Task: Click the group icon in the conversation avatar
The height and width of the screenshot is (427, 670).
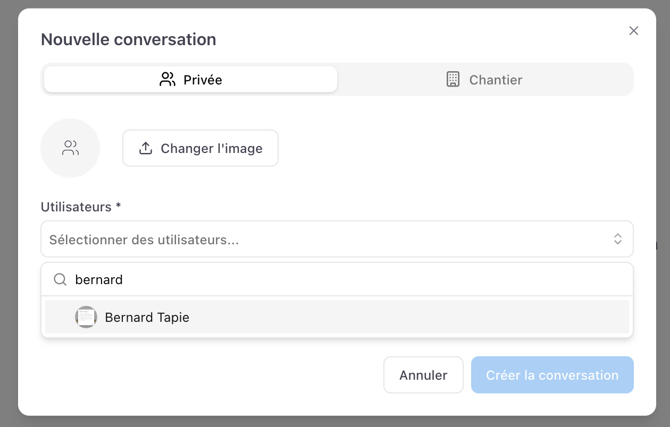Action: [70, 148]
